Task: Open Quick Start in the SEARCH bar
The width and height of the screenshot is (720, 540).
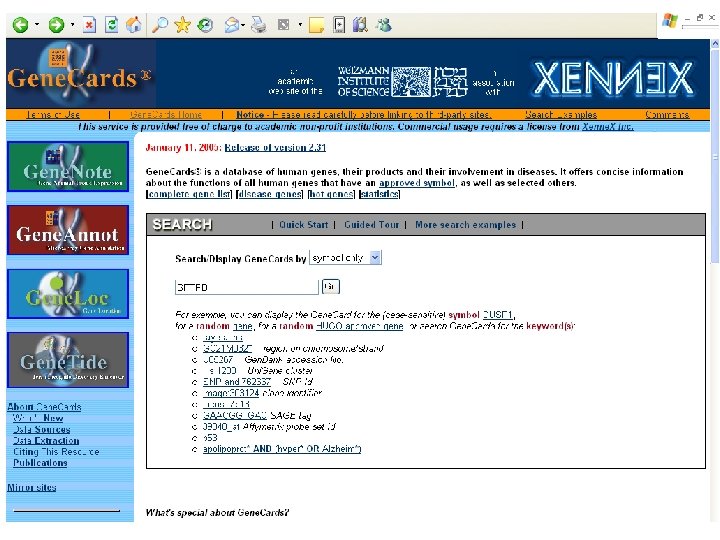Action: [x=304, y=225]
